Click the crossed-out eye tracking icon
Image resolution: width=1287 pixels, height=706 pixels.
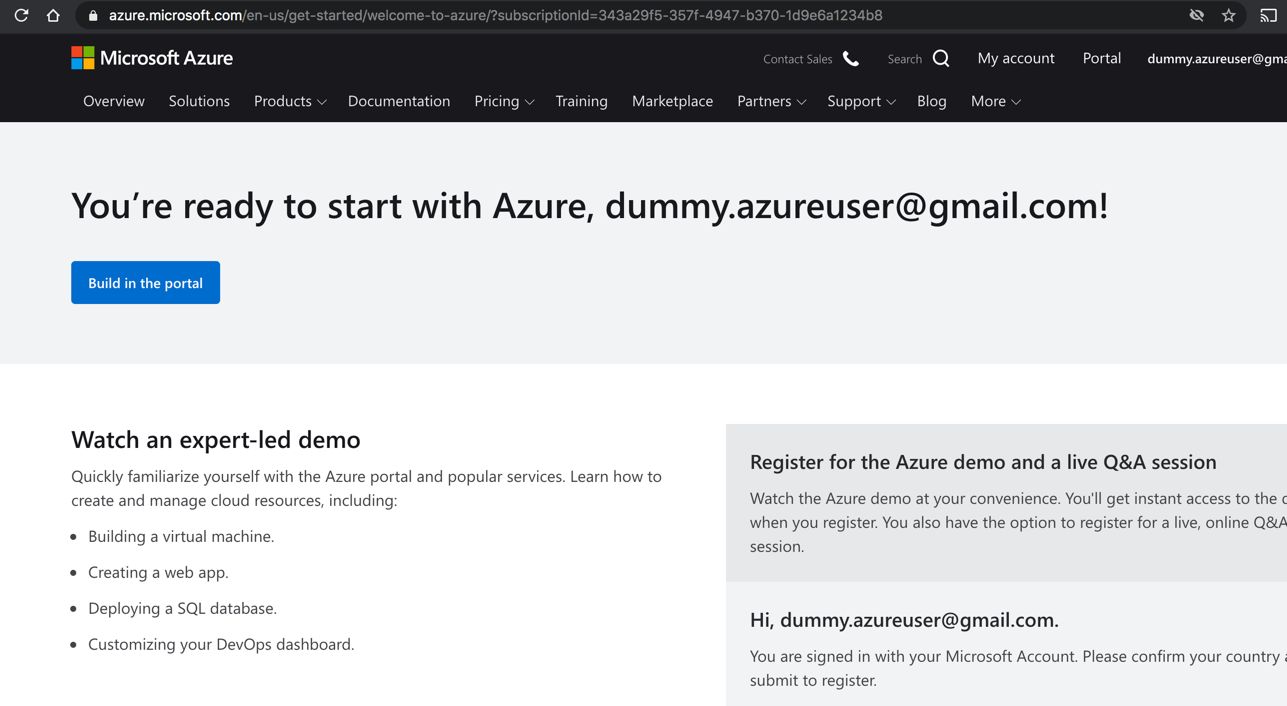[1196, 16]
